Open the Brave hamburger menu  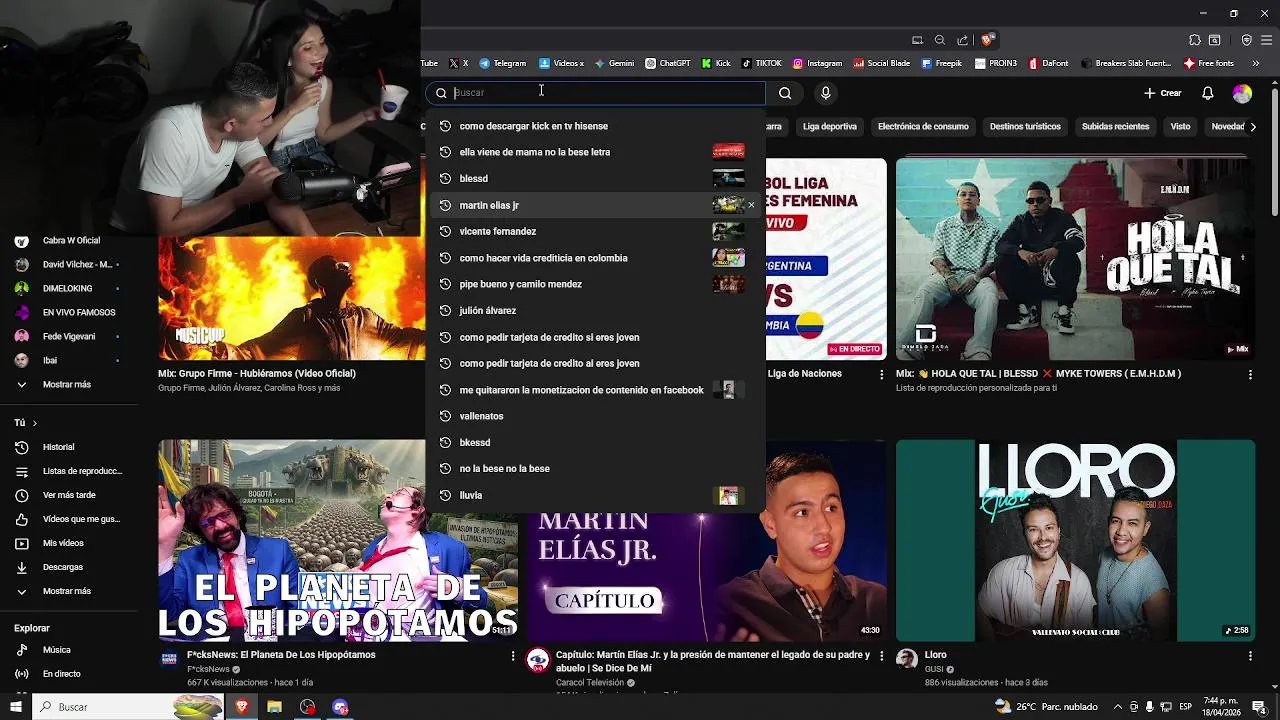click(1265, 40)
